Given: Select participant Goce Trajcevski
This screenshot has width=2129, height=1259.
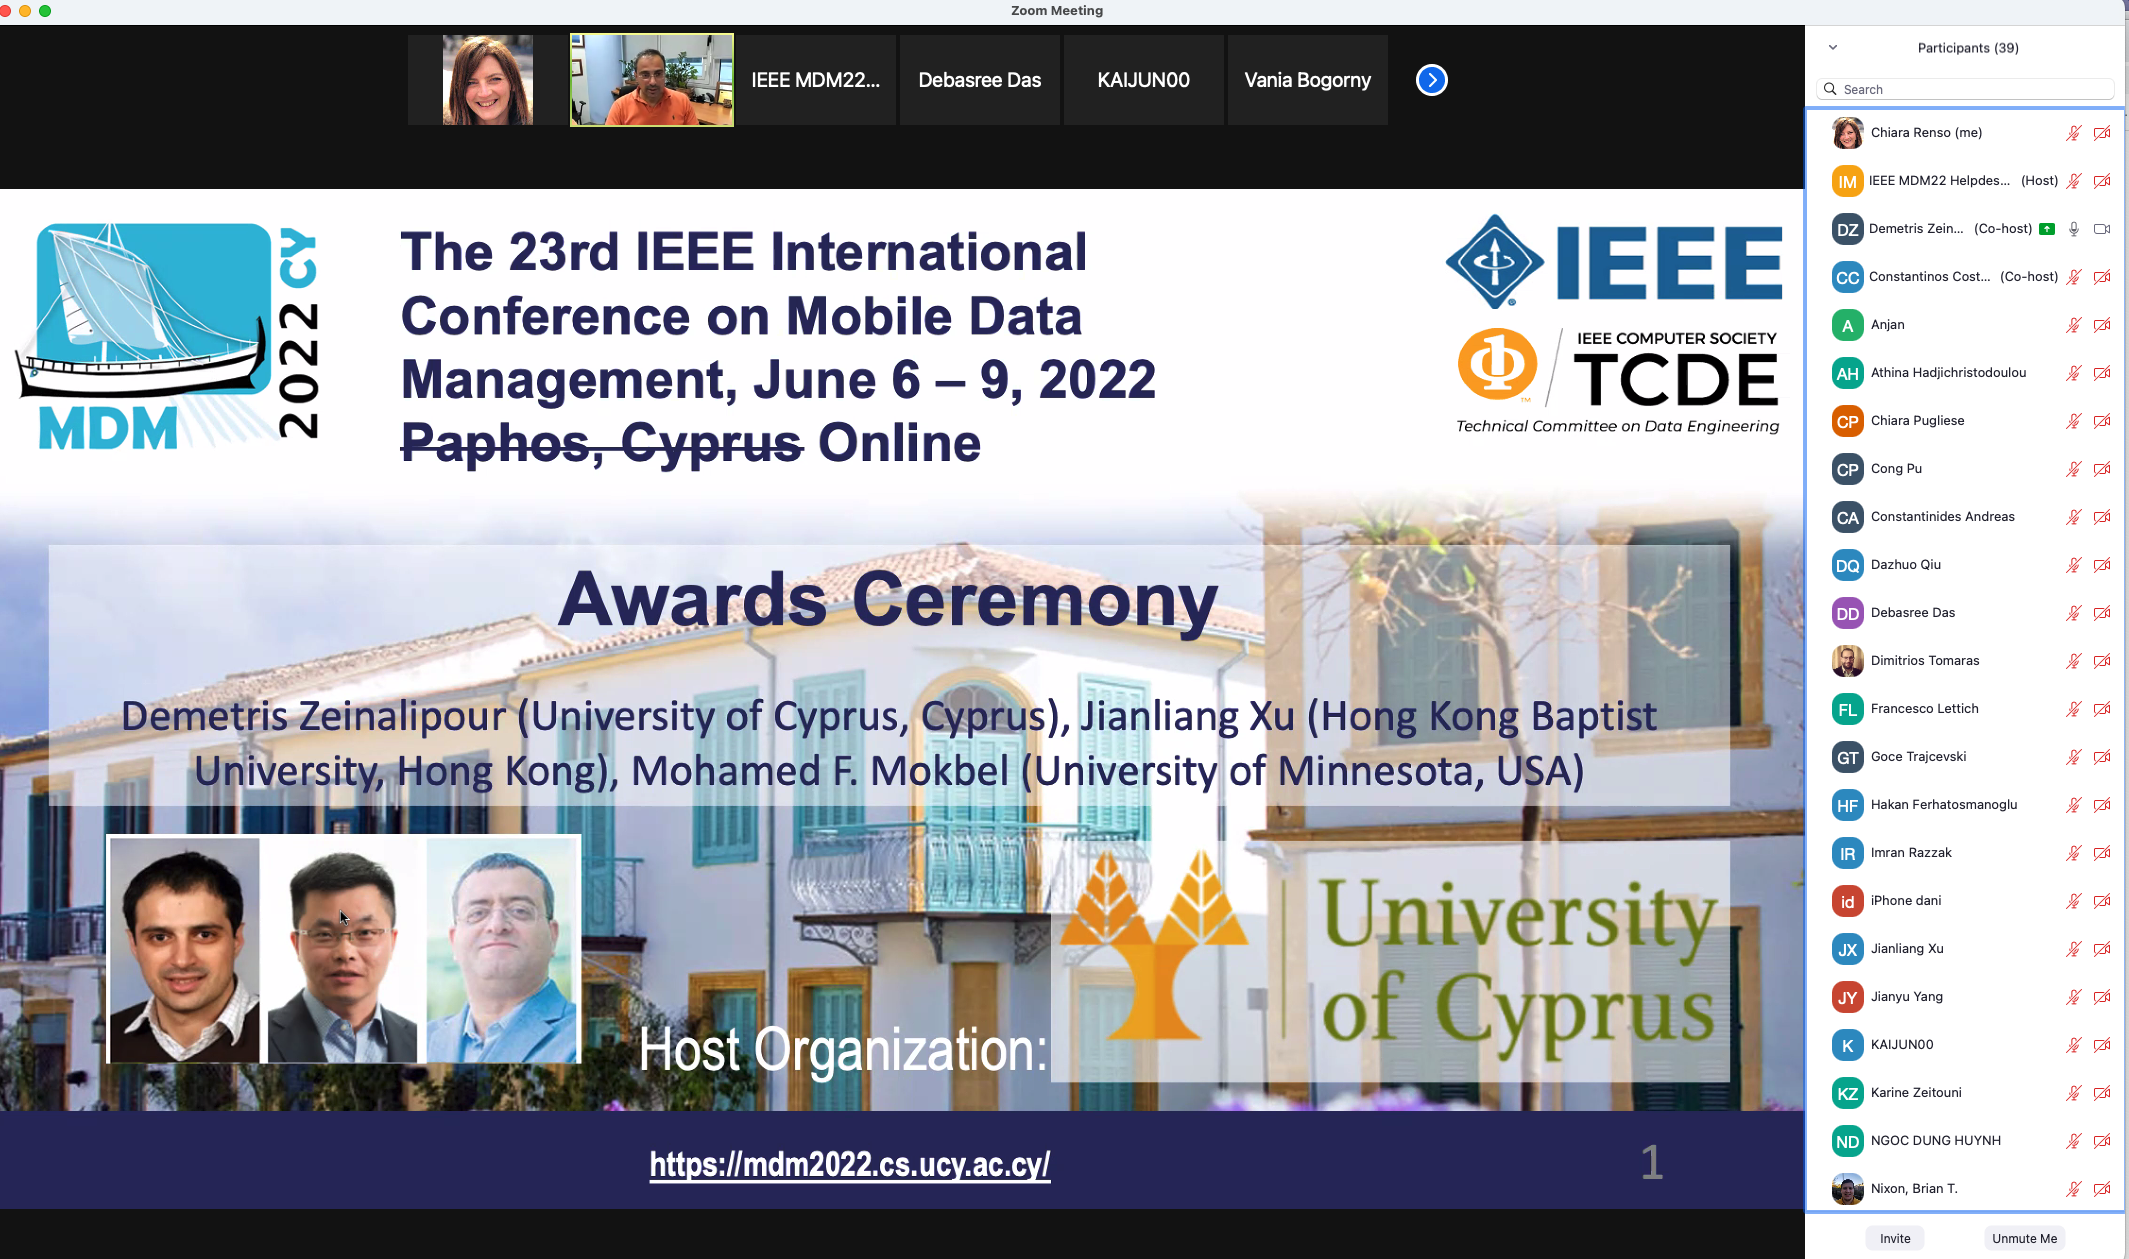Looking at the screenshot, I should [1965, 757].
